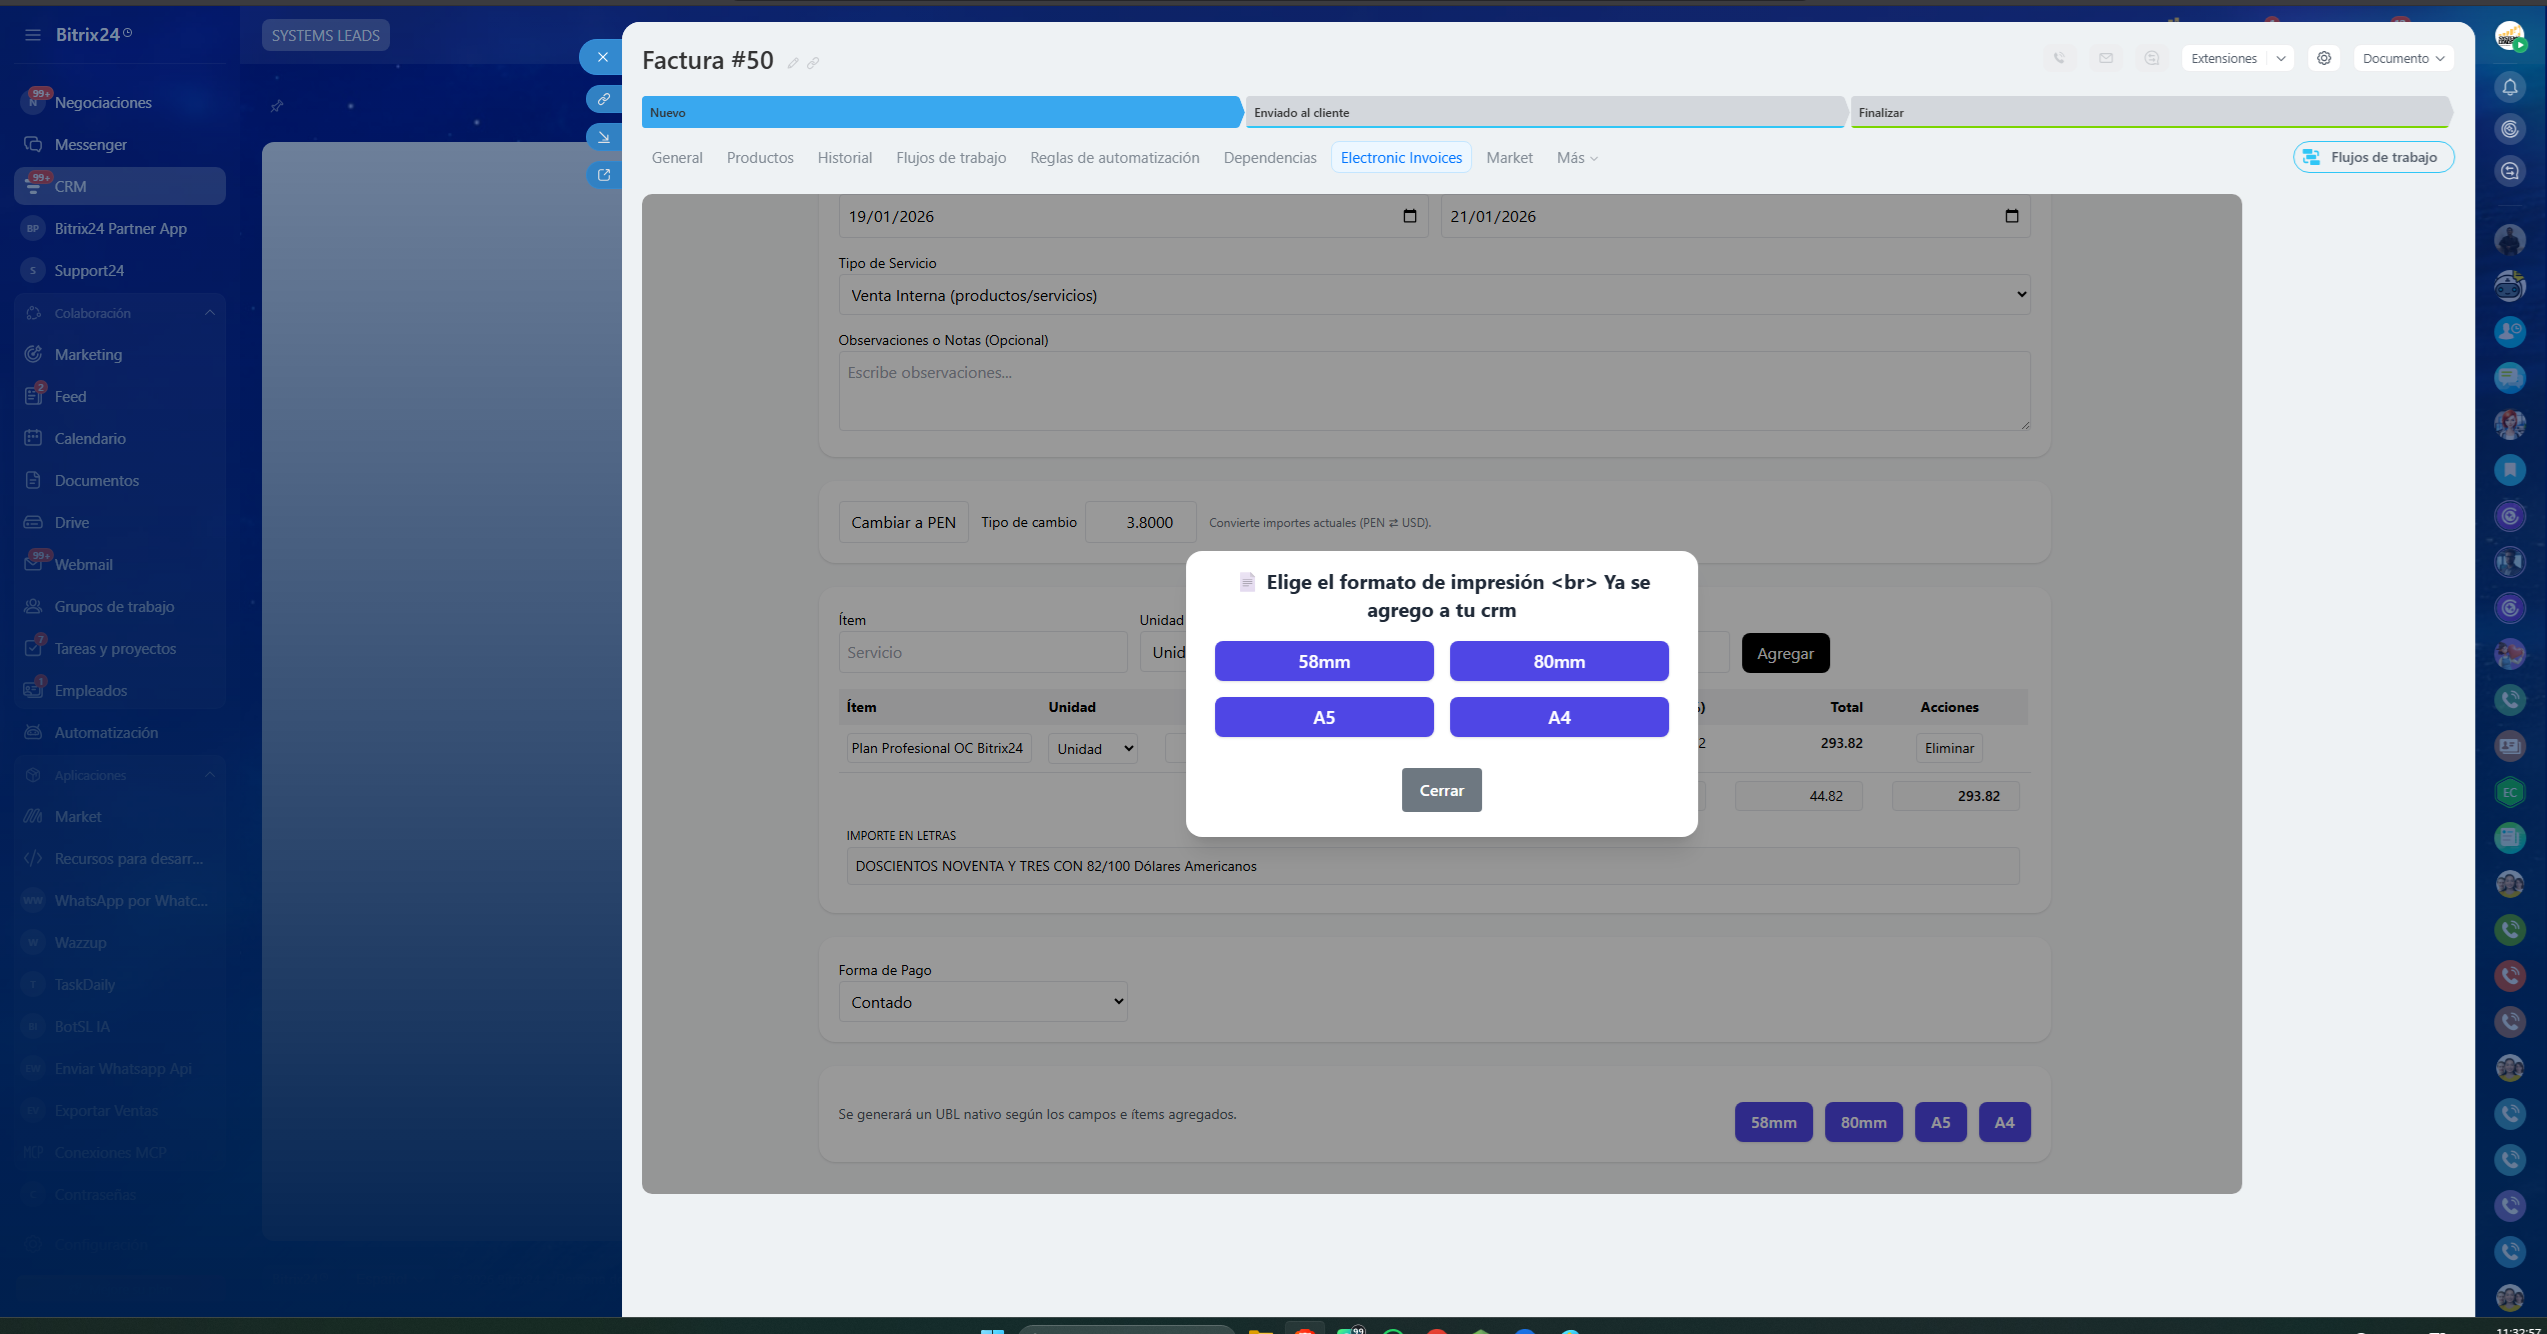This screenshot has height=1334, width=2547.
Task: Click the phone call icon in invoice header
Action: pyautogui.click(x=2059, y=58)
